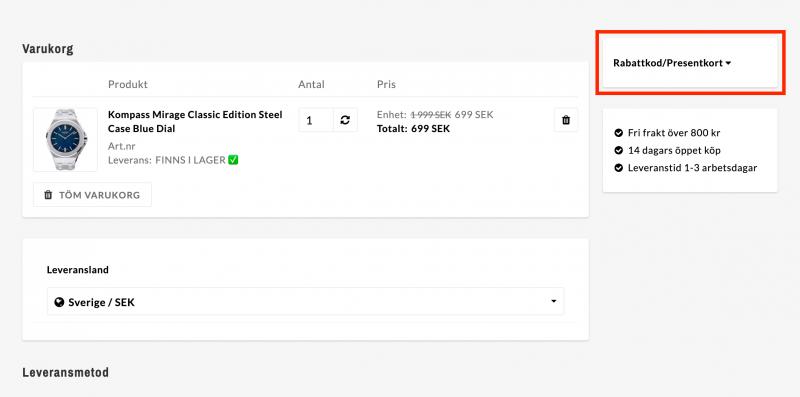Click the Pris column header
This screenshot has height=397, width=800.
pyautogui.click(x=386, y=84)
